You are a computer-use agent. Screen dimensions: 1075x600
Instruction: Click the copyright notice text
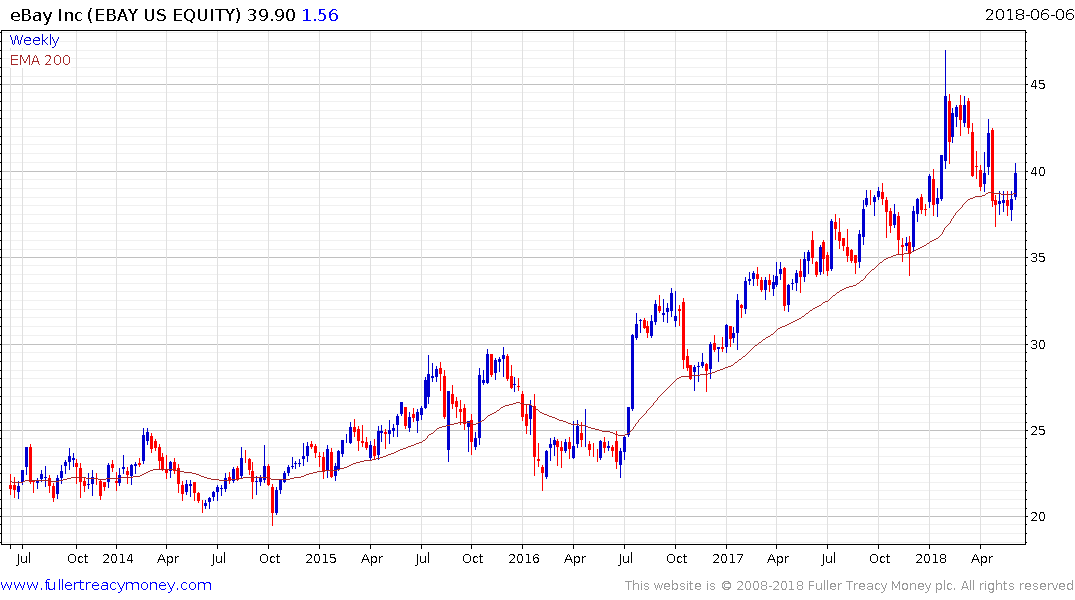849,586
